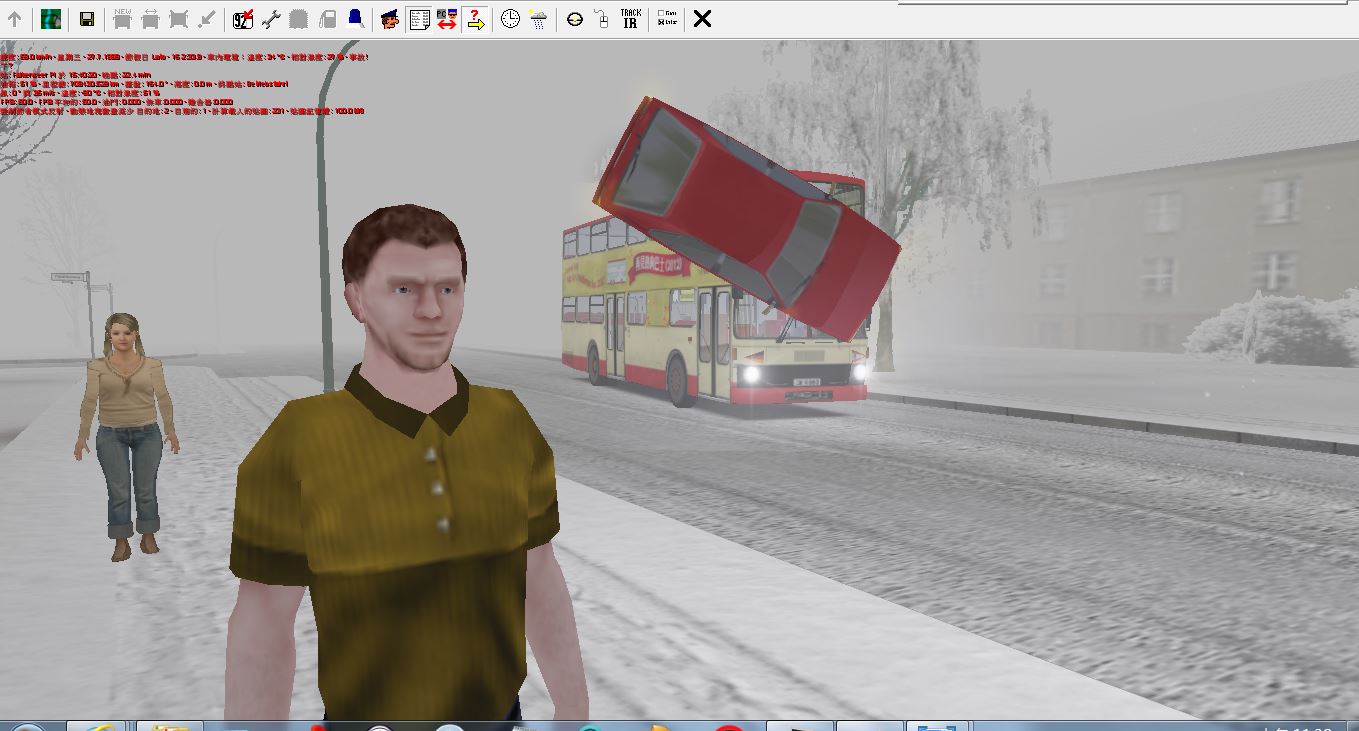
Task: Click the NEW bus toolbar icon
Action: pyautogui.click(x=122, y=19)
